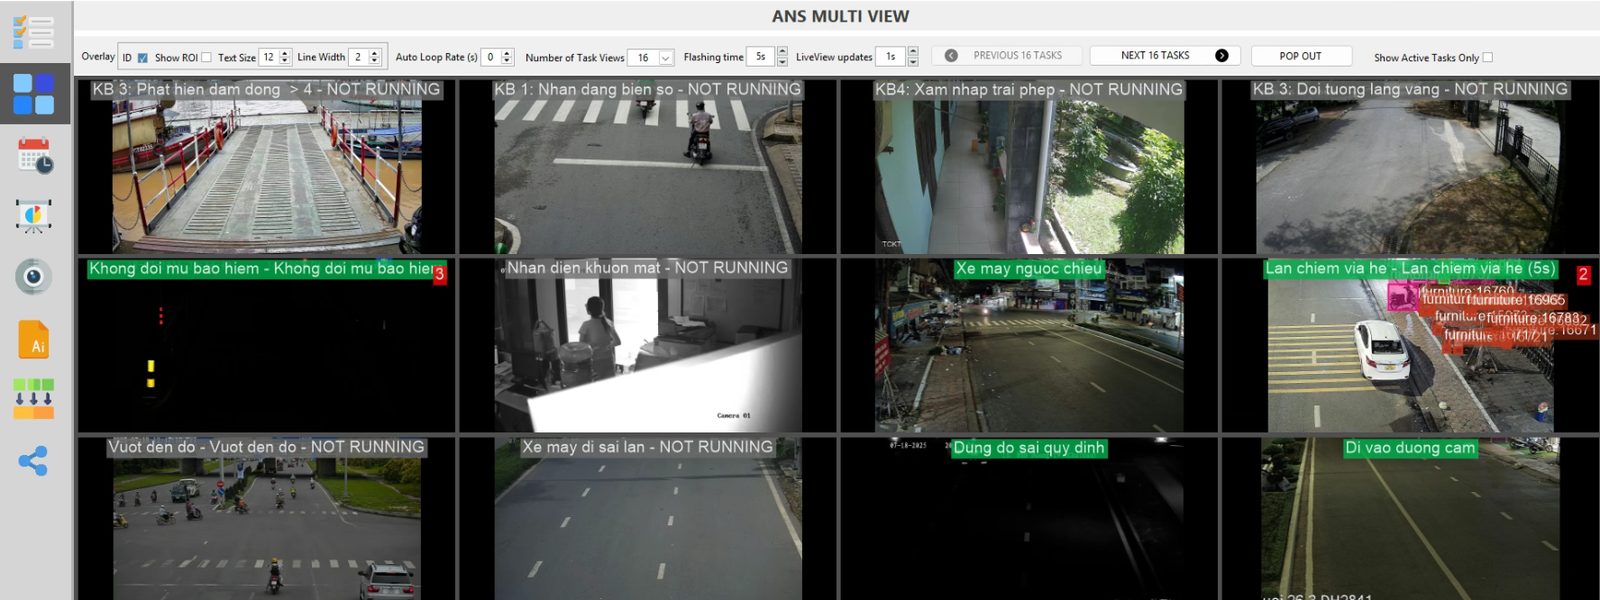Click the previous arrow icon beside PREVIOUS 16 TASKS
Image resolution: width=1600 pixels, height=600 pixels.
951,56
